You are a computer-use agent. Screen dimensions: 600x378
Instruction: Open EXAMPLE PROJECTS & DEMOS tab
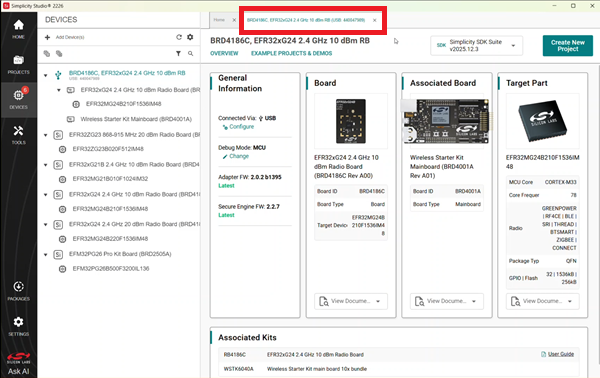pos(292,54)
